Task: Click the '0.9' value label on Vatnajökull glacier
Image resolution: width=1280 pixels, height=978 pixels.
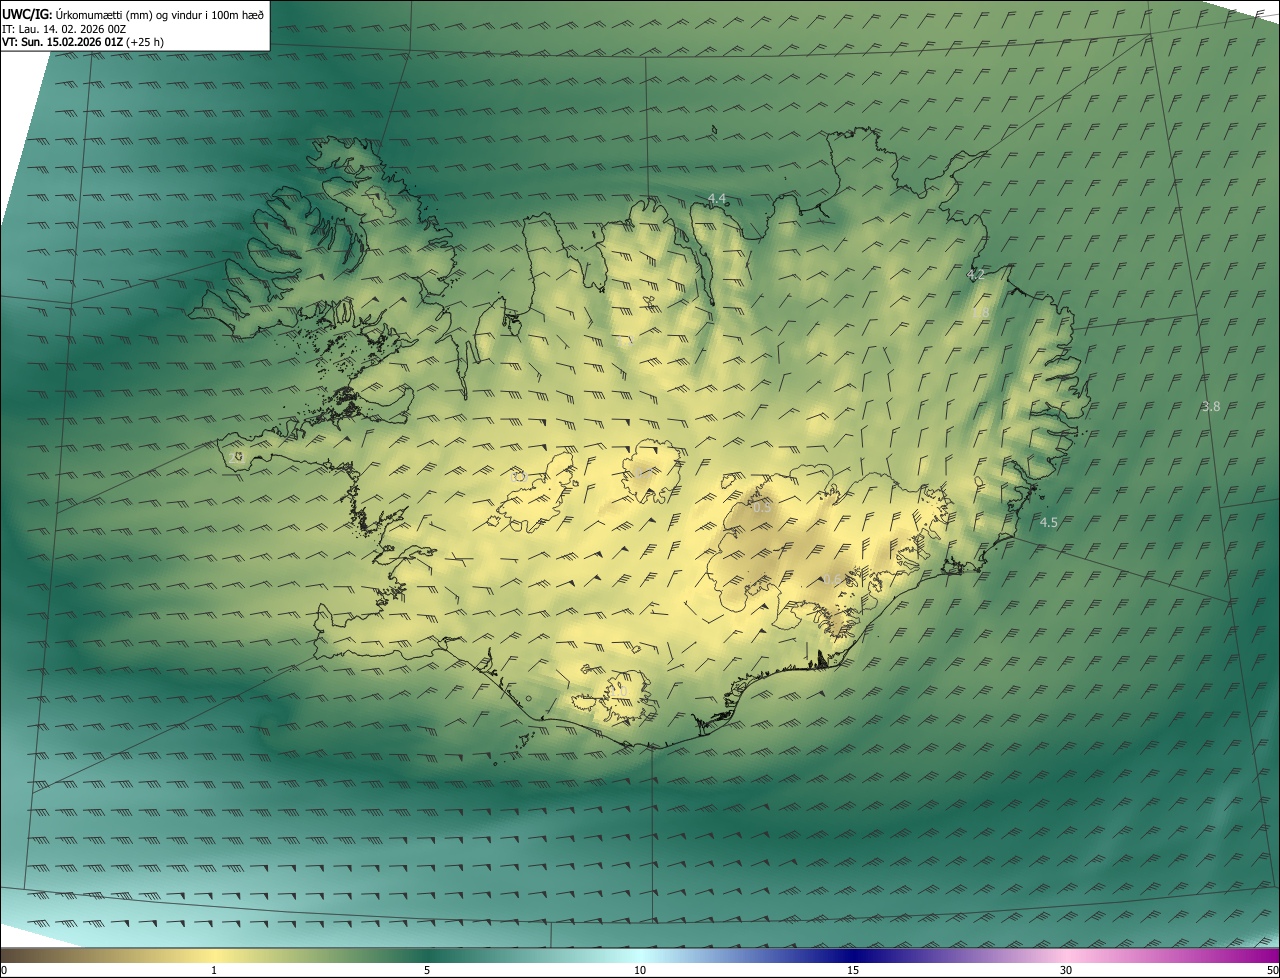Action: click(x=762, y=508)
